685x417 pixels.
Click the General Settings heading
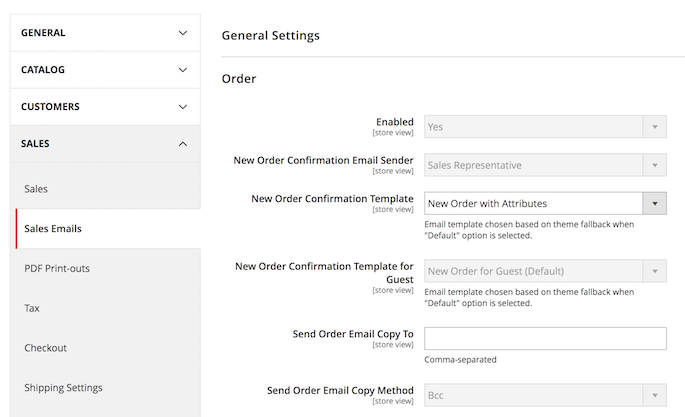click(270, 35)
